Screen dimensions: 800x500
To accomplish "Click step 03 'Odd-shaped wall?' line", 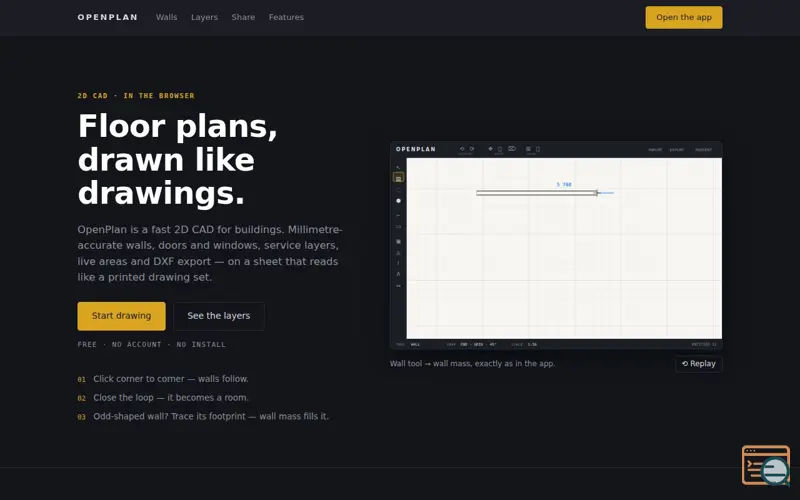I will point(203,416).
